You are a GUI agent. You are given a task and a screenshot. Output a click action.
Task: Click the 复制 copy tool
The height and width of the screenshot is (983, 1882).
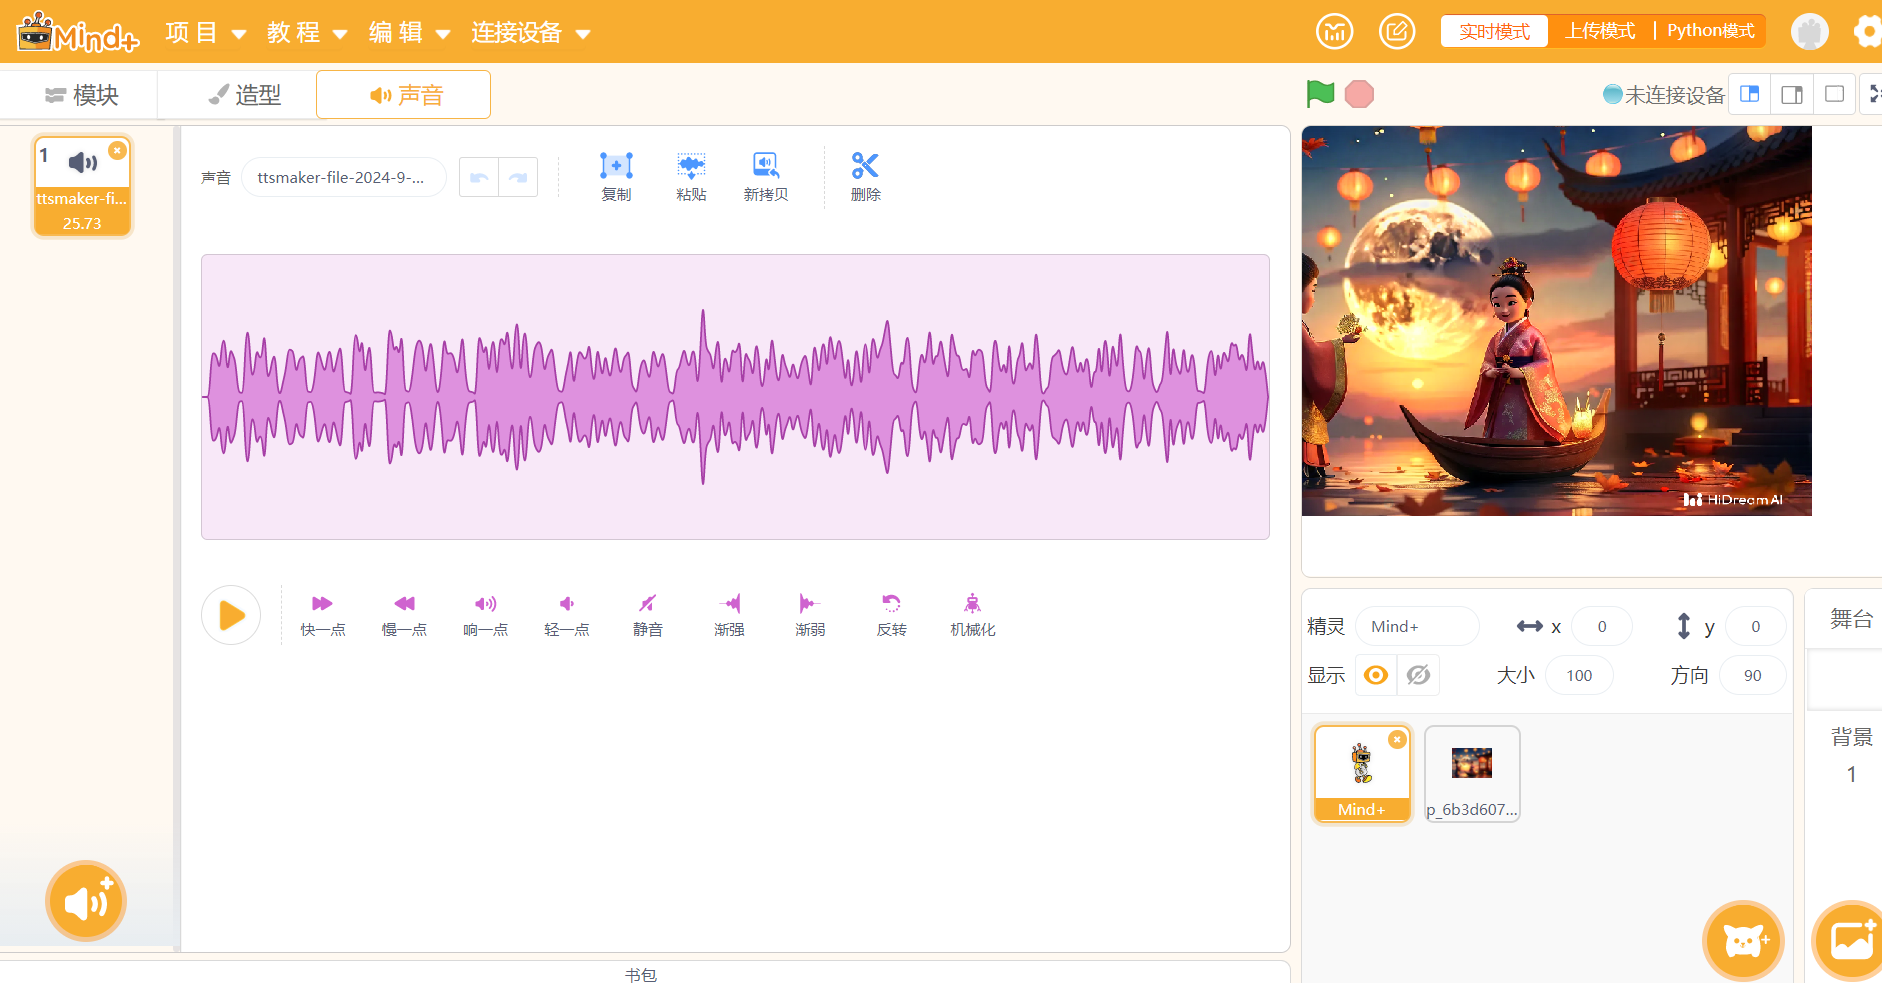(x=616, y=177)
